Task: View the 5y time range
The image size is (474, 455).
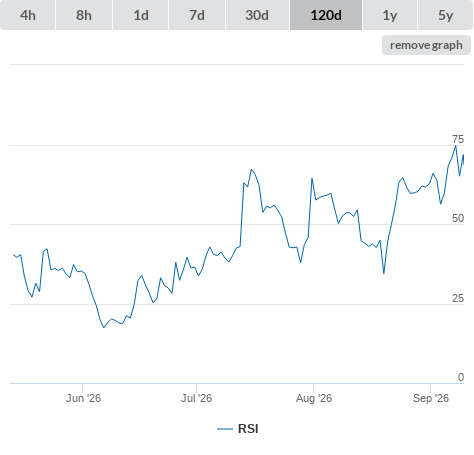Action: (x=445, y=15)
